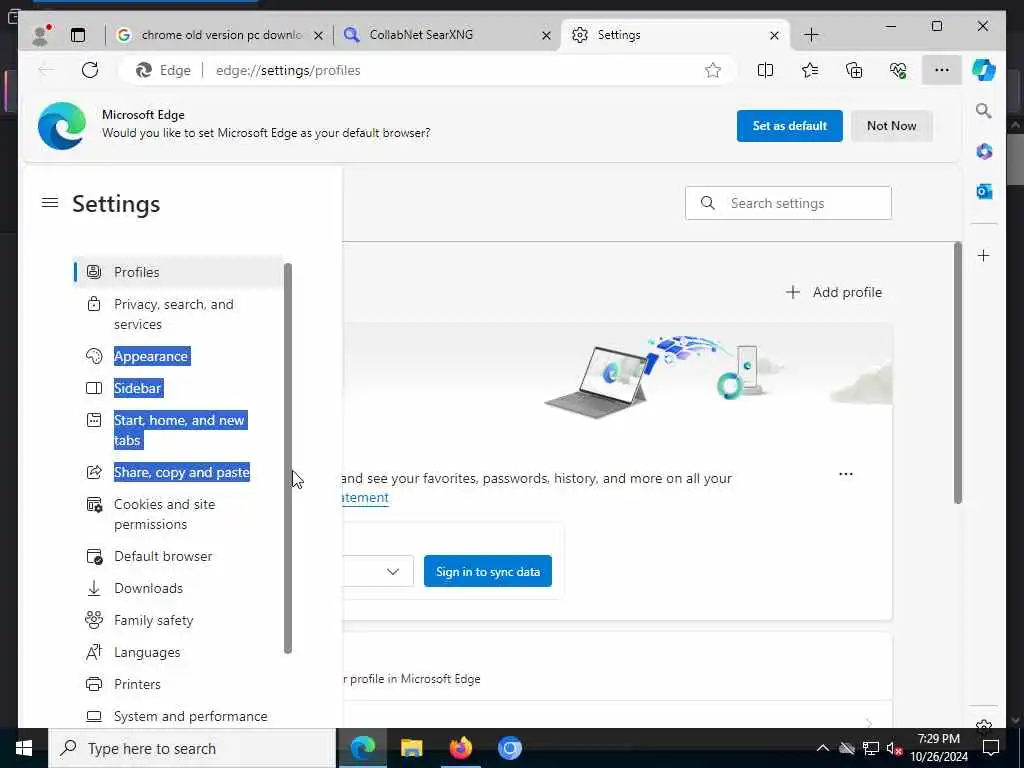Click Add profile button
Screen dimensions: 1024x768
coord(834,292)
